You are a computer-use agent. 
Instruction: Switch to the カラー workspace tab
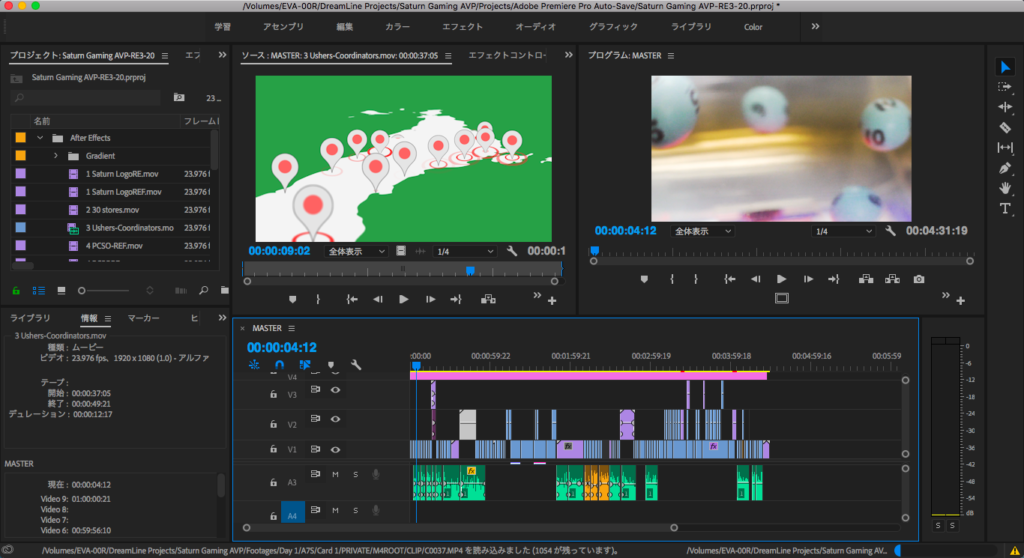point(397,27)
